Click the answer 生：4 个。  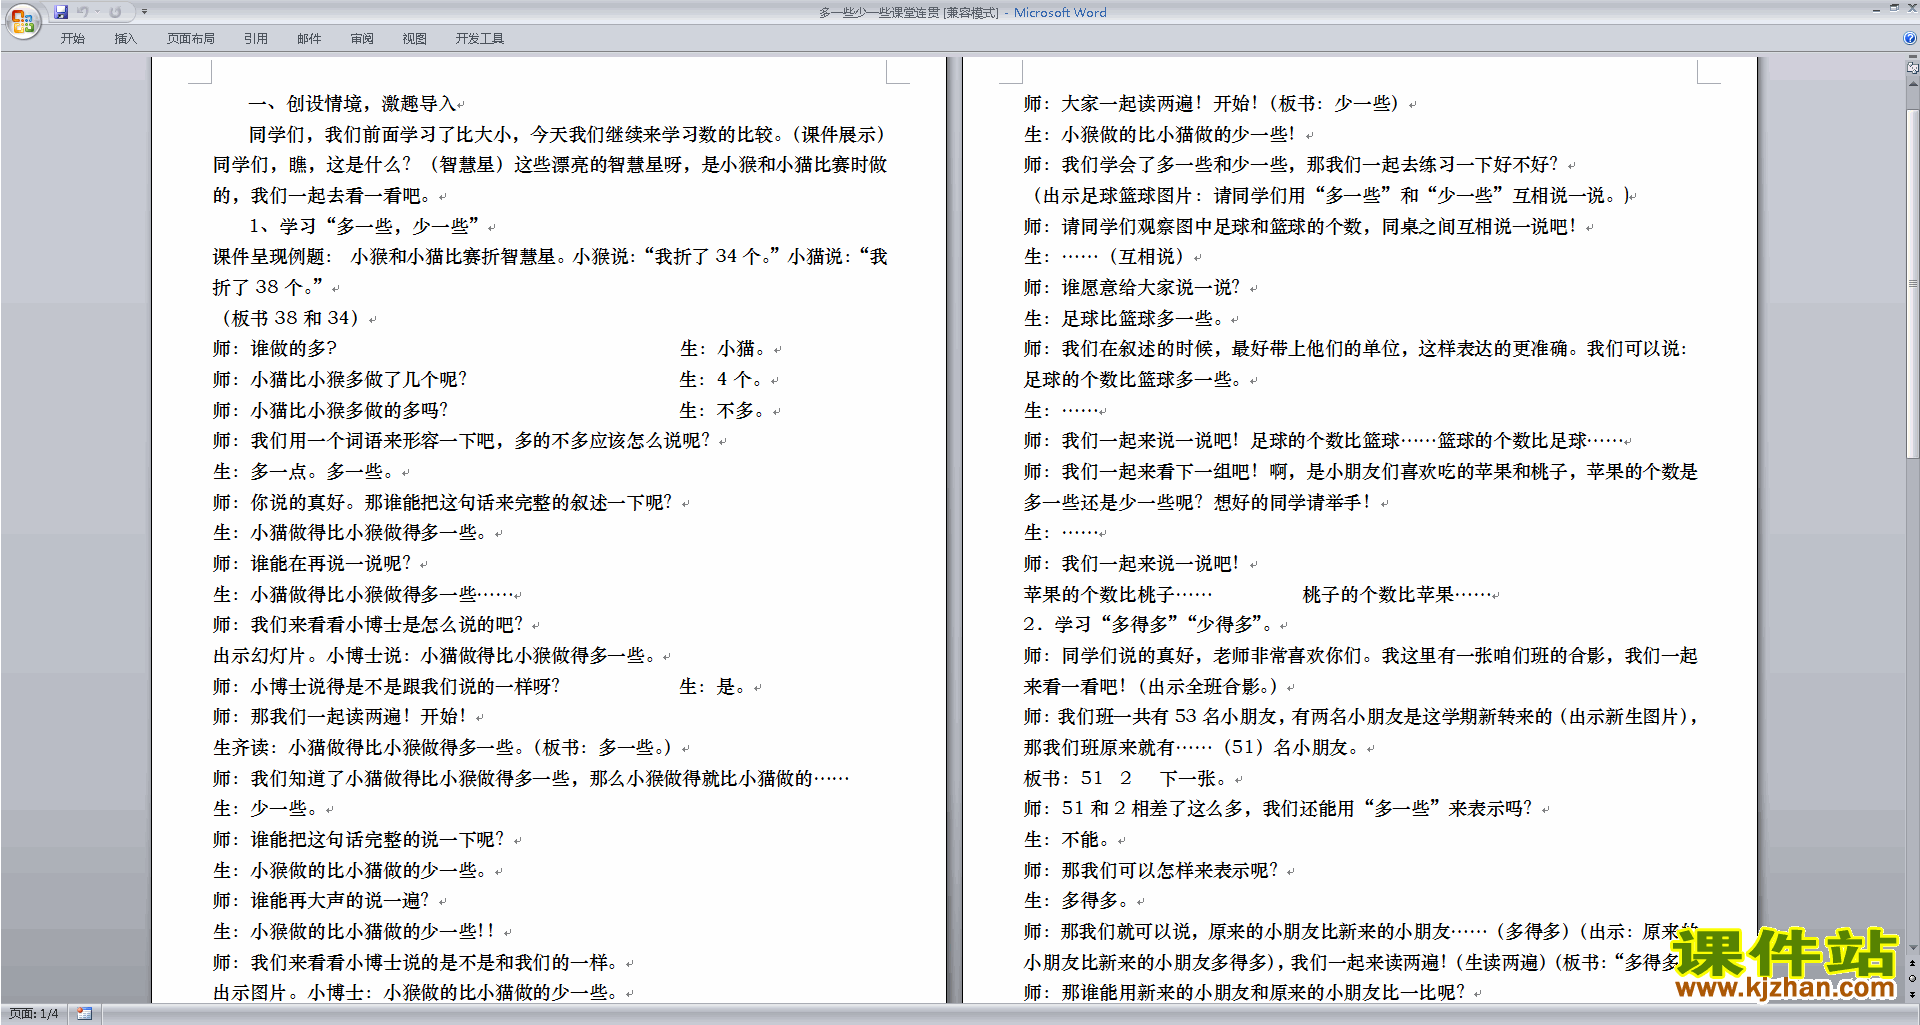click(x=723, y=380)
